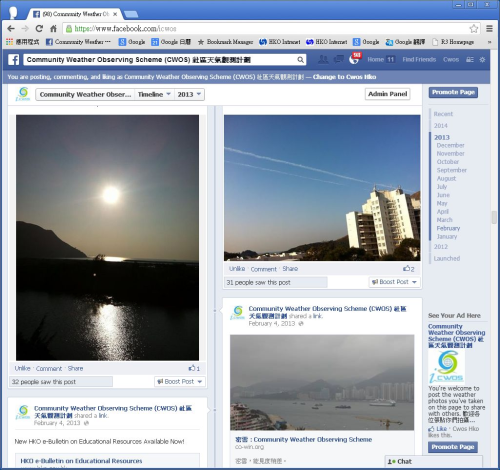
Task: Open the Chrome menu icon
Action: pos(489,29)
